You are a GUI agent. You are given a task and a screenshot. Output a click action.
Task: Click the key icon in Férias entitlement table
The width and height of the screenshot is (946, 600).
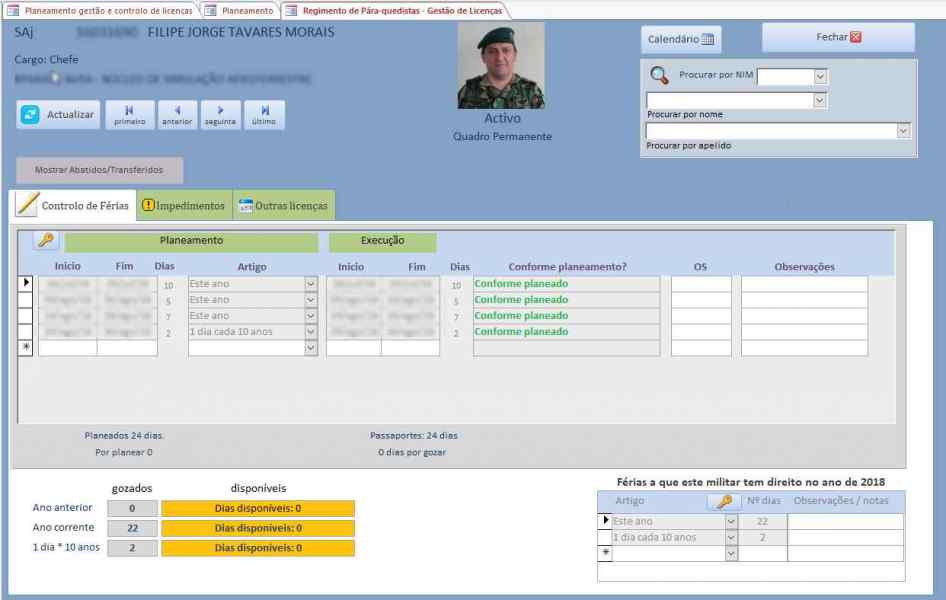[723, 501]
